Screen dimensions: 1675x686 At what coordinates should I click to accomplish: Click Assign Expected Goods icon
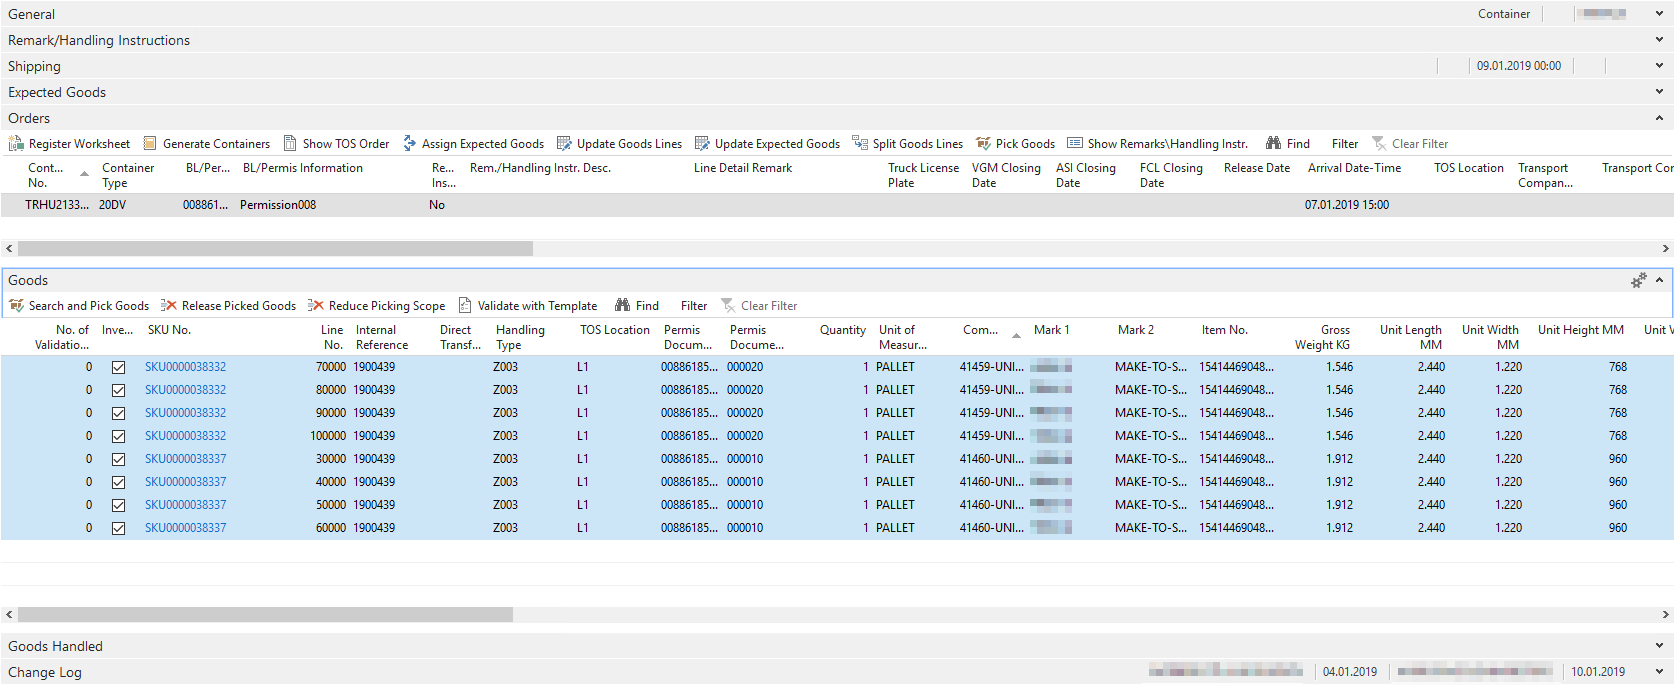pos(409,144)
